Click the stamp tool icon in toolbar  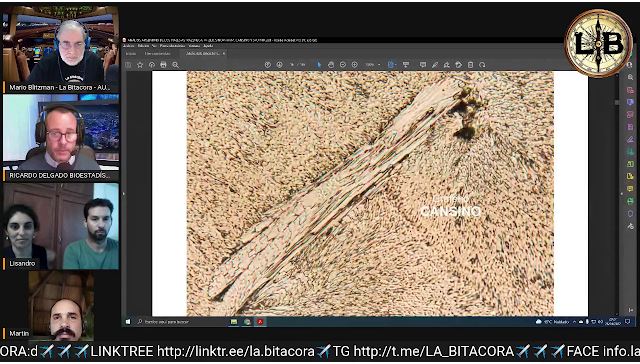point(458,65)
